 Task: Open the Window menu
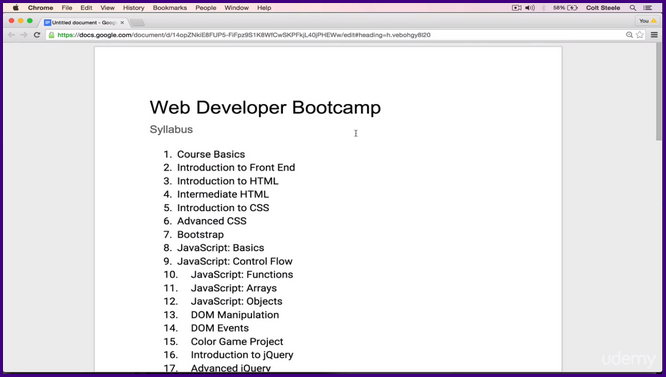[x=237, y=8]
